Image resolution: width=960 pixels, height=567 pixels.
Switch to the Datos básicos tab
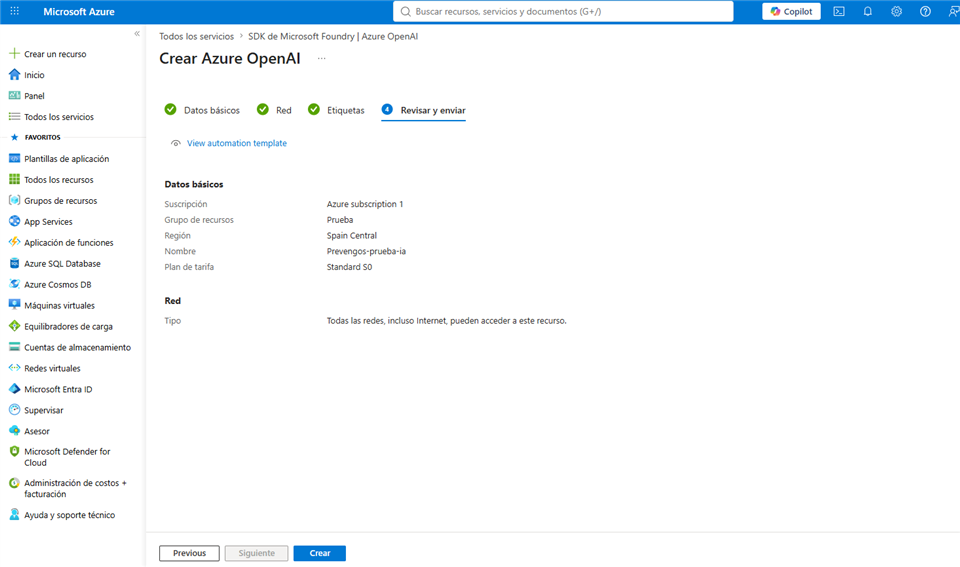pos(202,110)
